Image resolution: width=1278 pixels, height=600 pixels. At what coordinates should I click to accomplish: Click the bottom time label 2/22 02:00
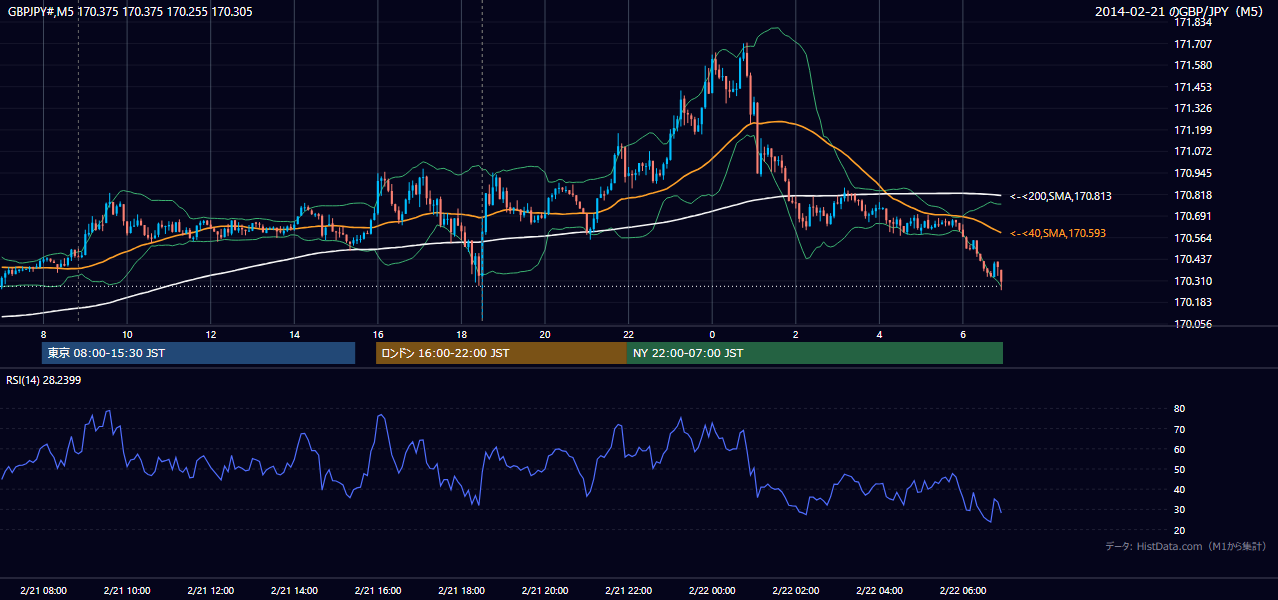pyautogui.click(x=795, y=591)
